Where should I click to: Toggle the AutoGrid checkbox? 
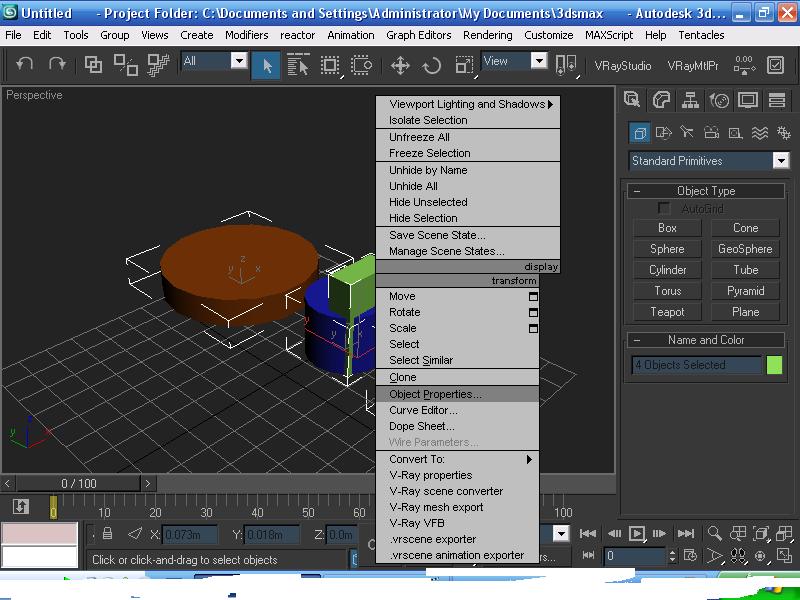point(664,208)
